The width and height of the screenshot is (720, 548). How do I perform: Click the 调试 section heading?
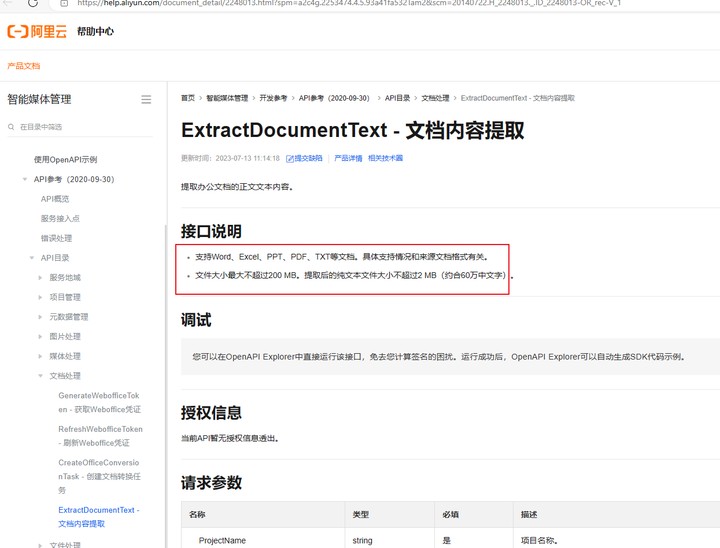click(196, 320)
